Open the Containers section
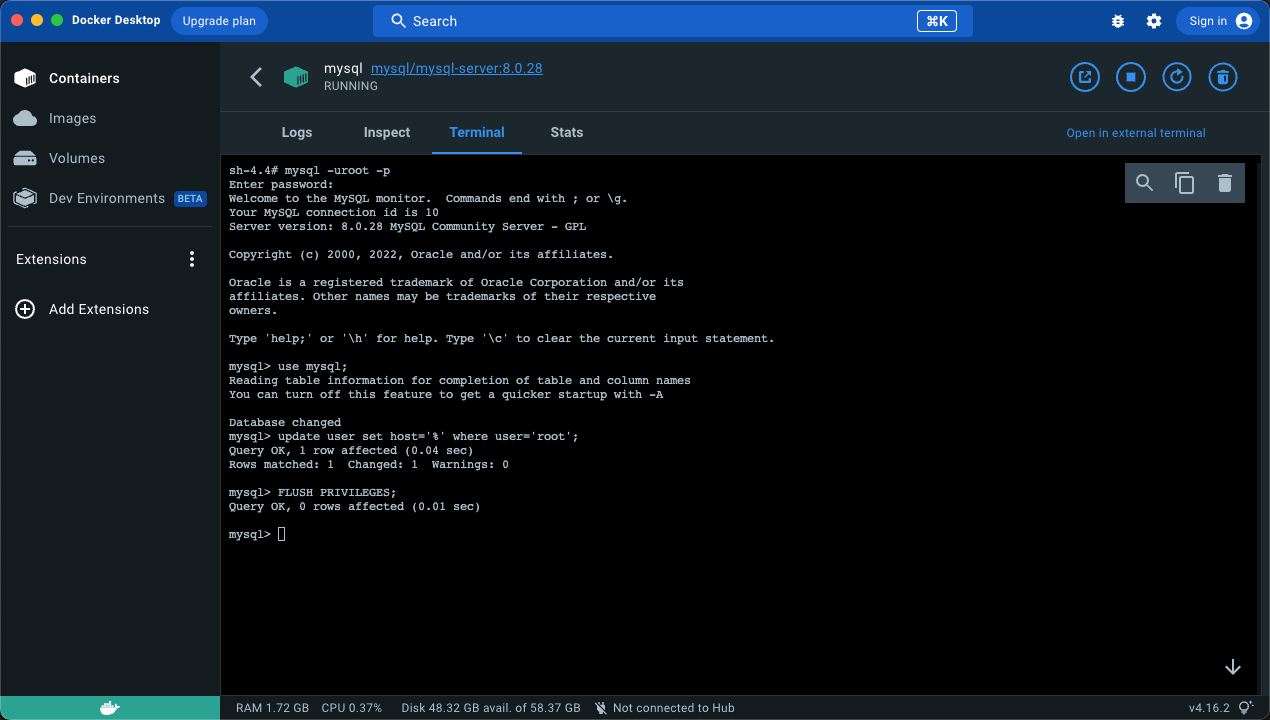The height and width of the screenshot is (720, 1270). click(110, 78)
